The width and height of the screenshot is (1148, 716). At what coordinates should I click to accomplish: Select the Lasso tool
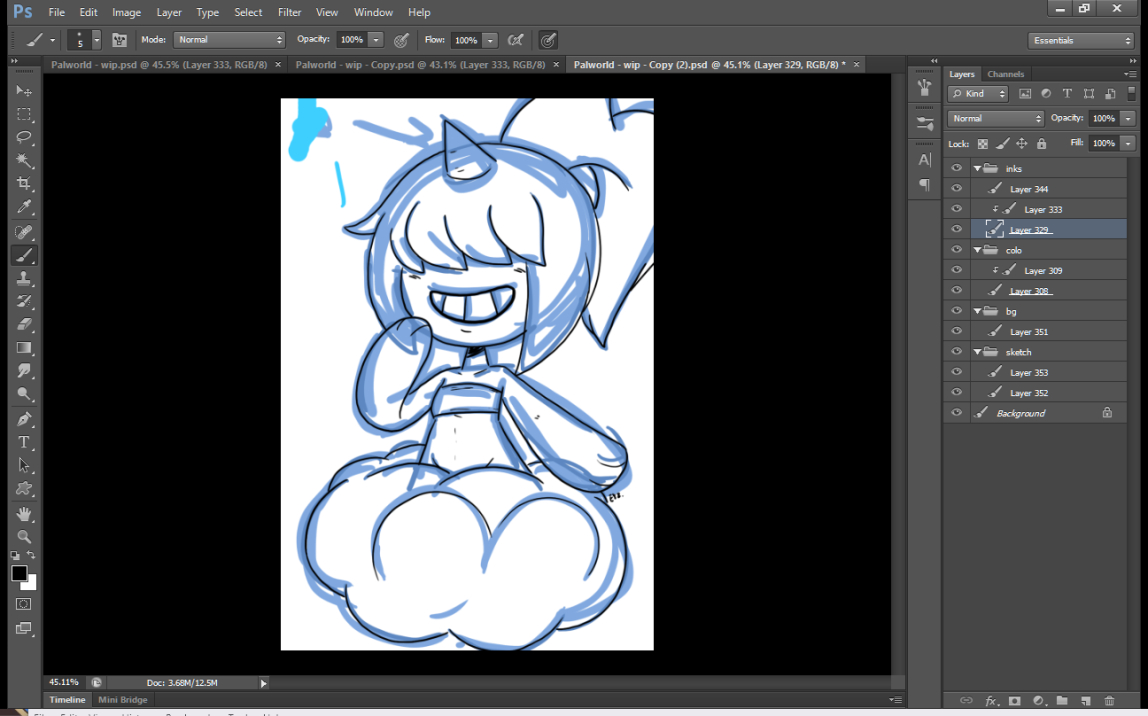click(x=24, y=137)
